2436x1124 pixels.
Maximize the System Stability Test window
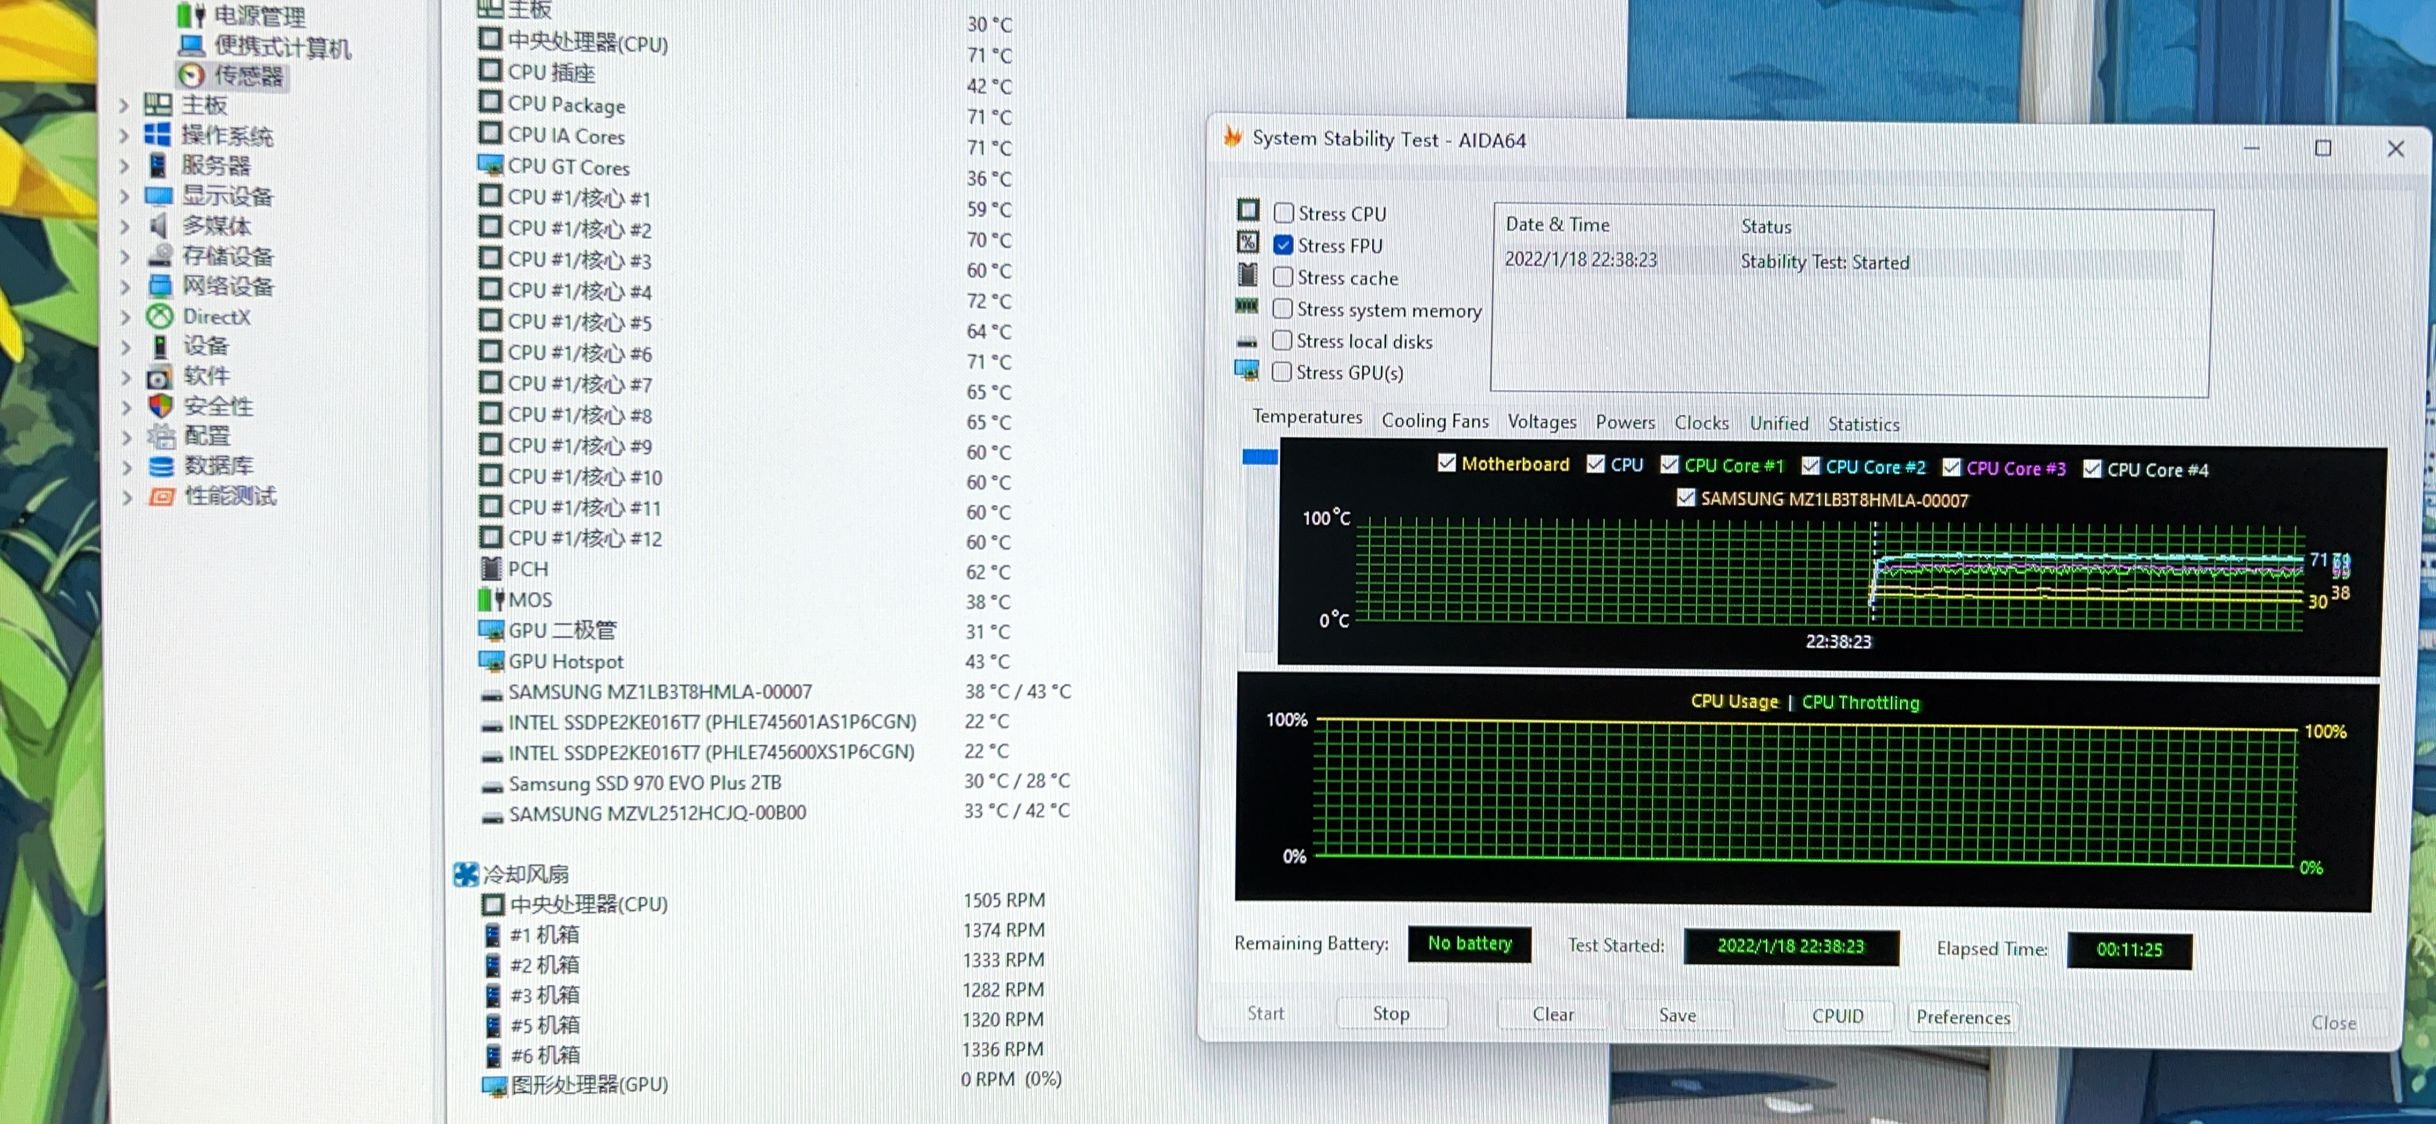[2323, 148]
